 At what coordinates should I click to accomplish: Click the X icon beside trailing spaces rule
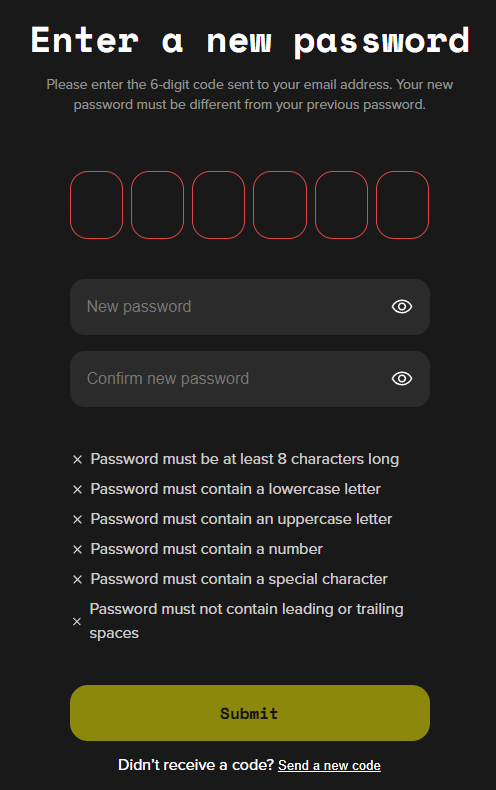click(x=77, y=622)
